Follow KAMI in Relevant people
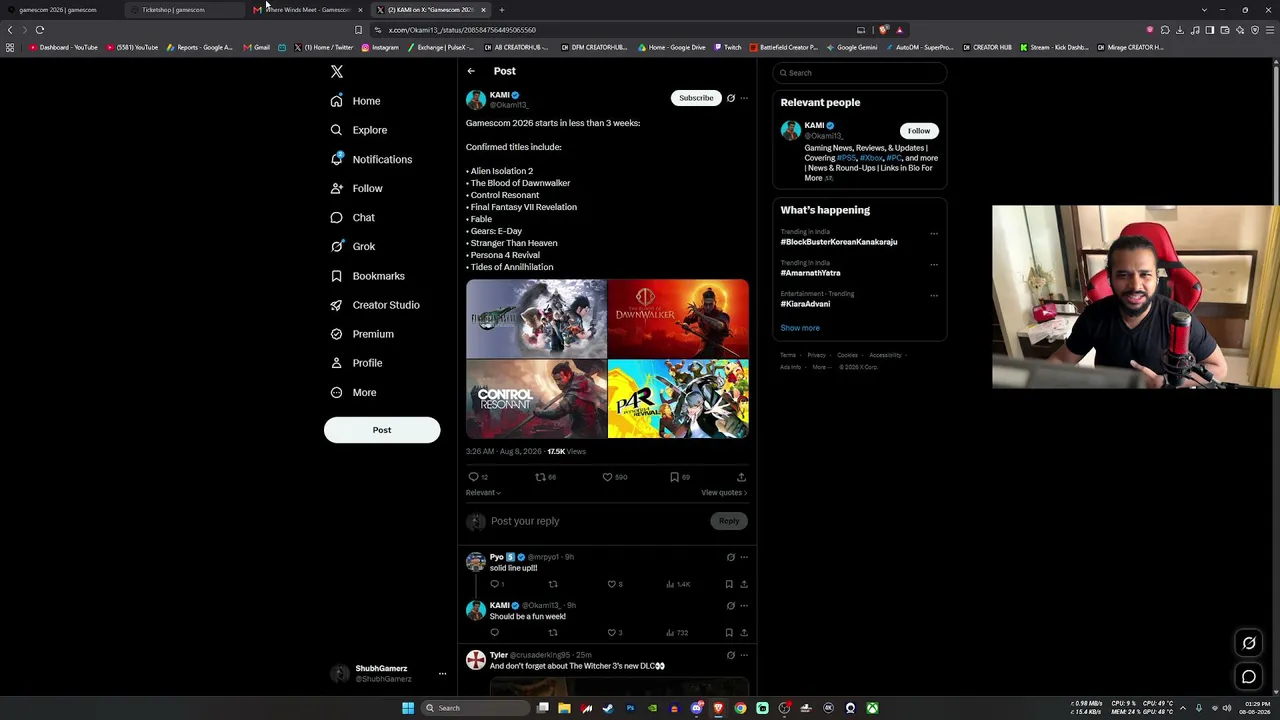Image resolution: width=1280 pixels, height=720 pixels. pyautogui.click(x=919, y=131)
